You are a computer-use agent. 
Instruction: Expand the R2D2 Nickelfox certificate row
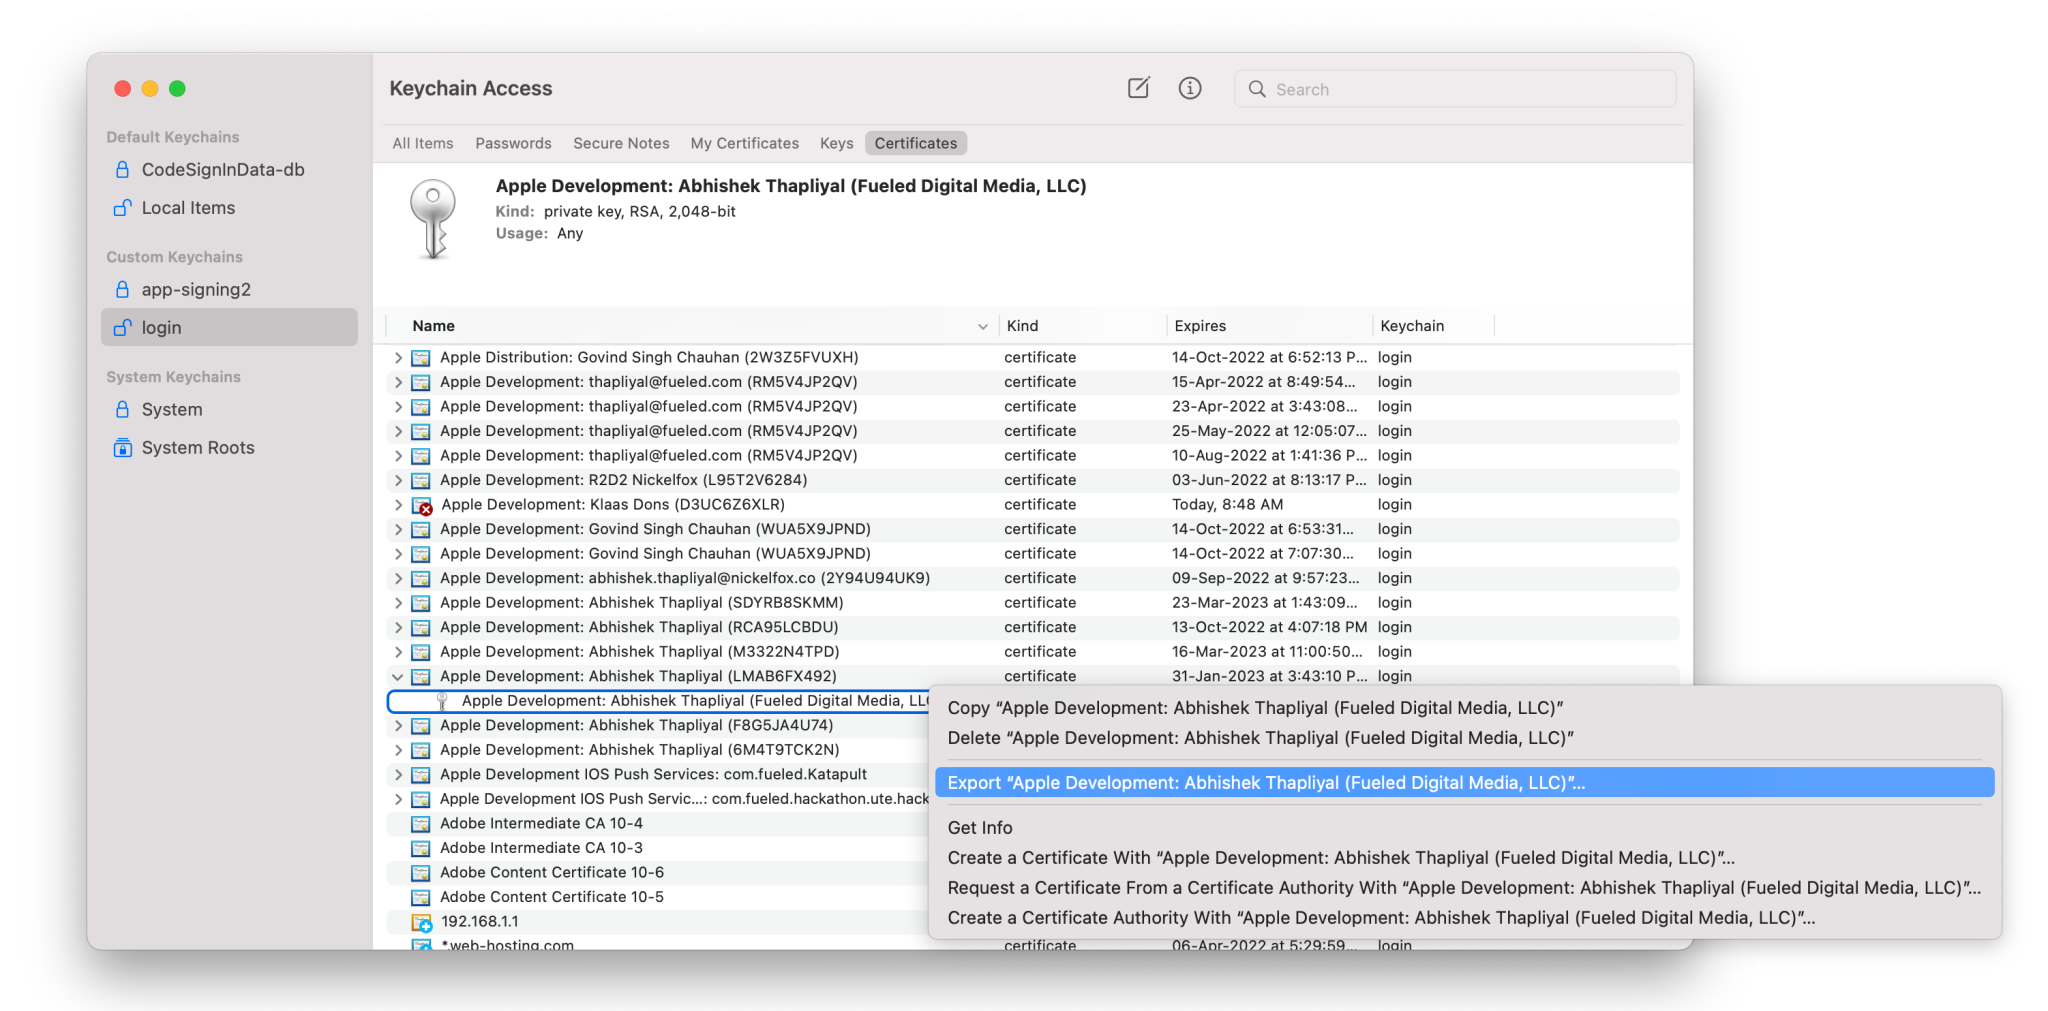point(398,480)
